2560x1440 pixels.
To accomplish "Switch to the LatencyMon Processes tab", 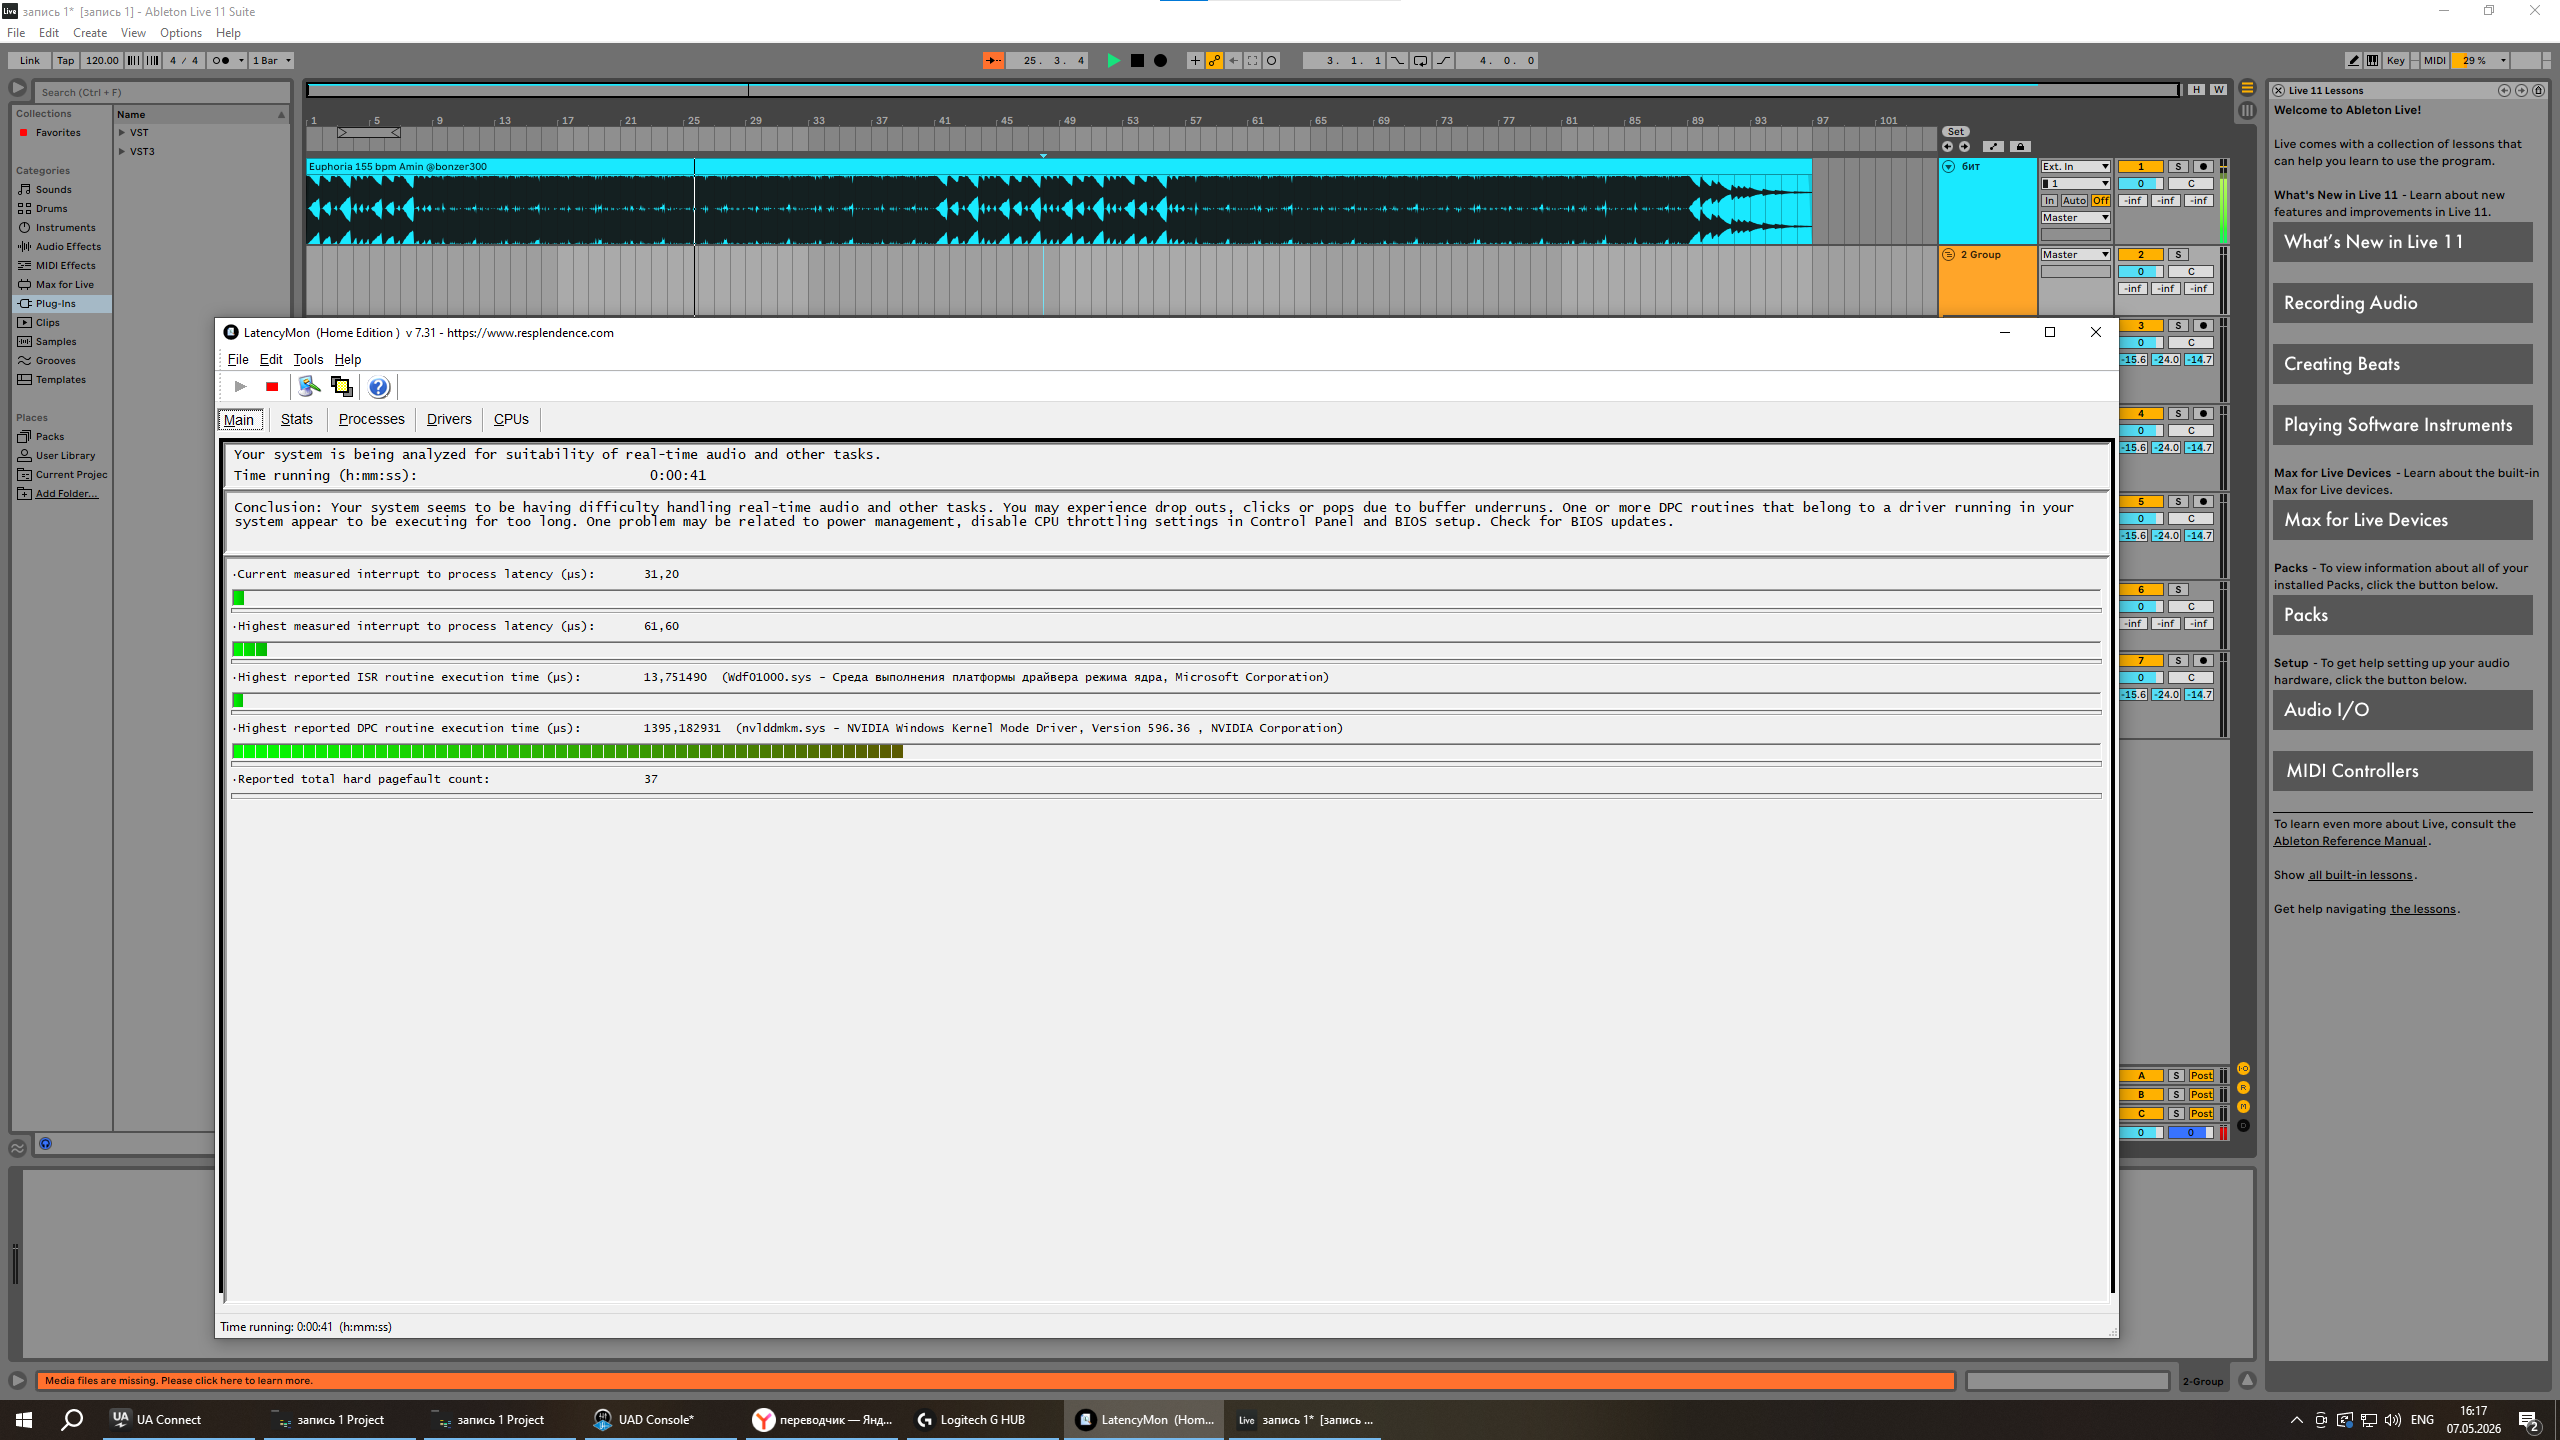I will click(x=371, y=419).
